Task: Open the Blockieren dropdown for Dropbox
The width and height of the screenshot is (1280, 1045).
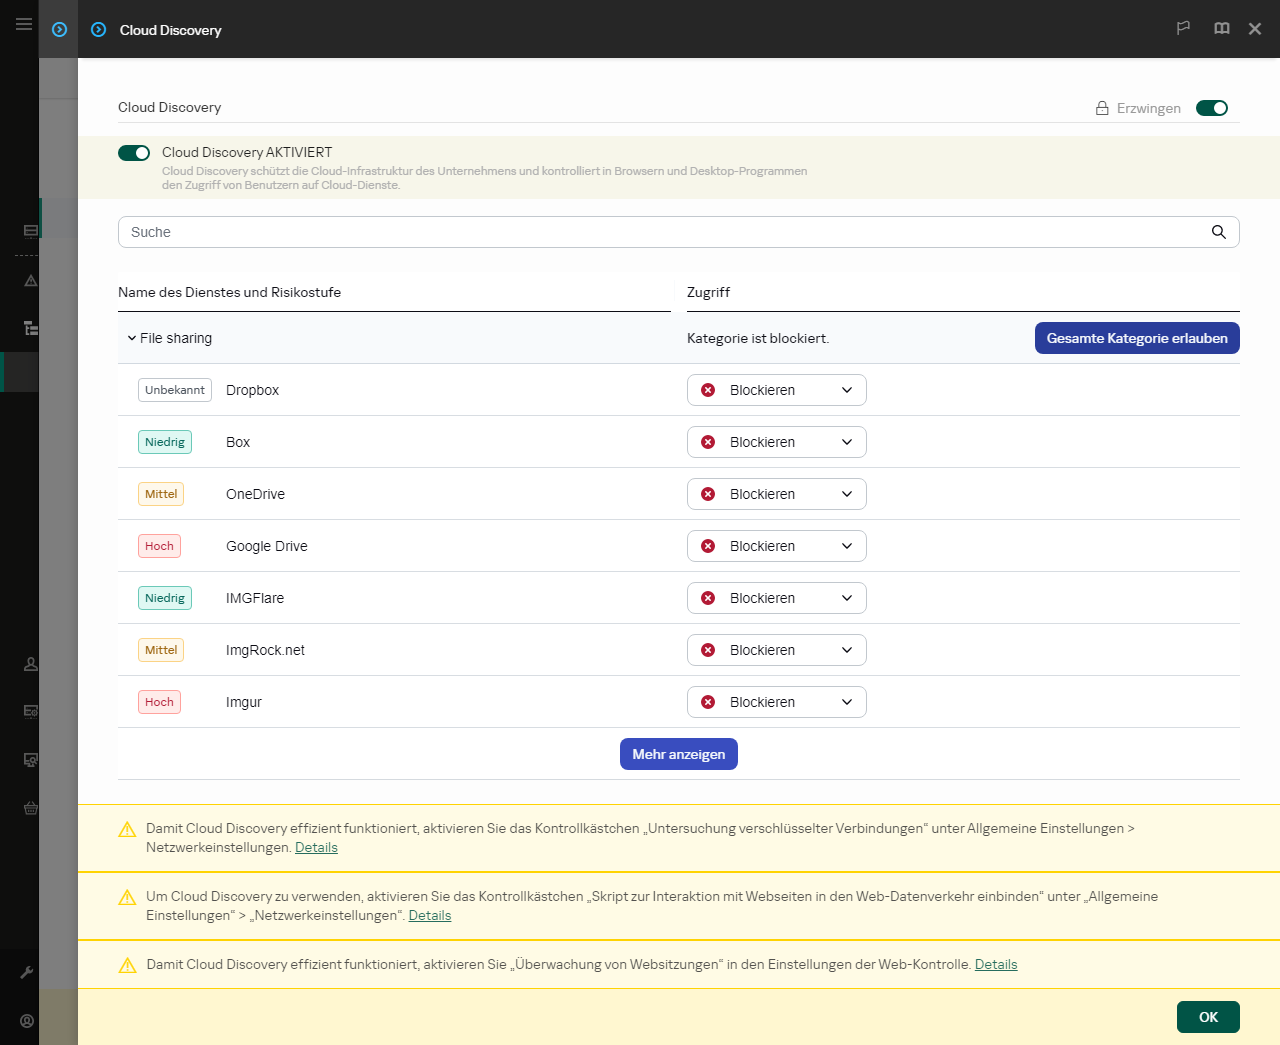Action: point(776,390)
